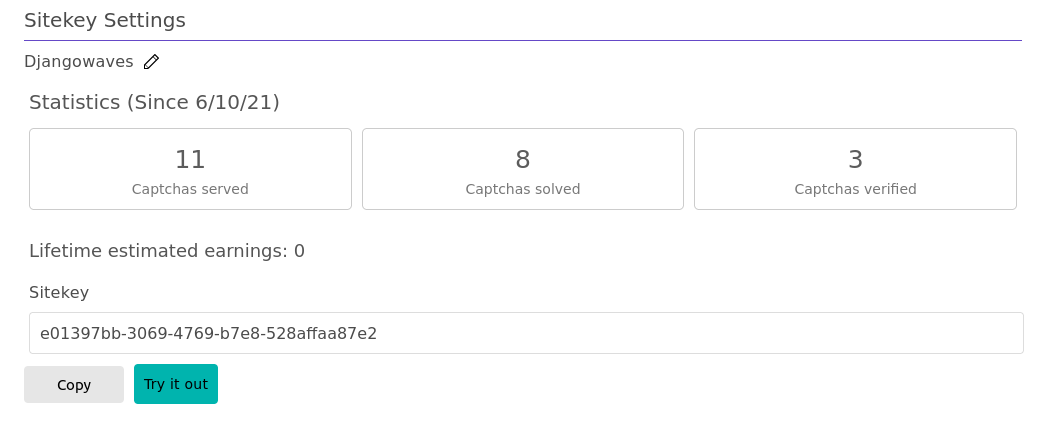Click the Statistics (Since 6/10/21) heading
This screenshot has width=1059, height=428.
click(154, 103)
